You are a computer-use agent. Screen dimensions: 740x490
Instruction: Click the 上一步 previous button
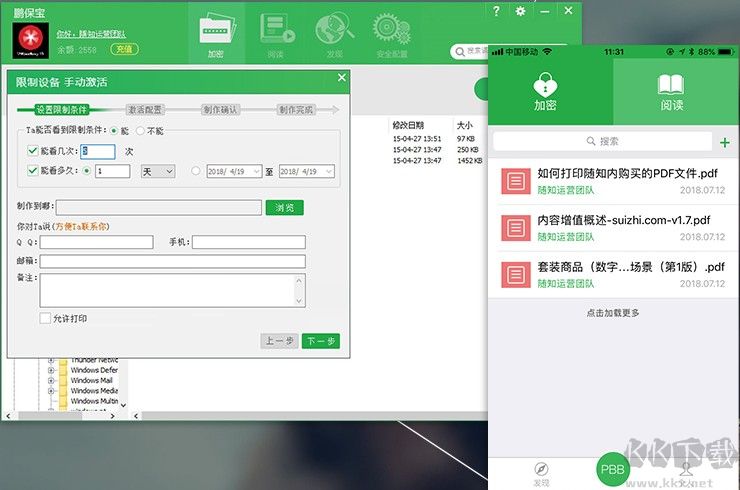[279, 341]
